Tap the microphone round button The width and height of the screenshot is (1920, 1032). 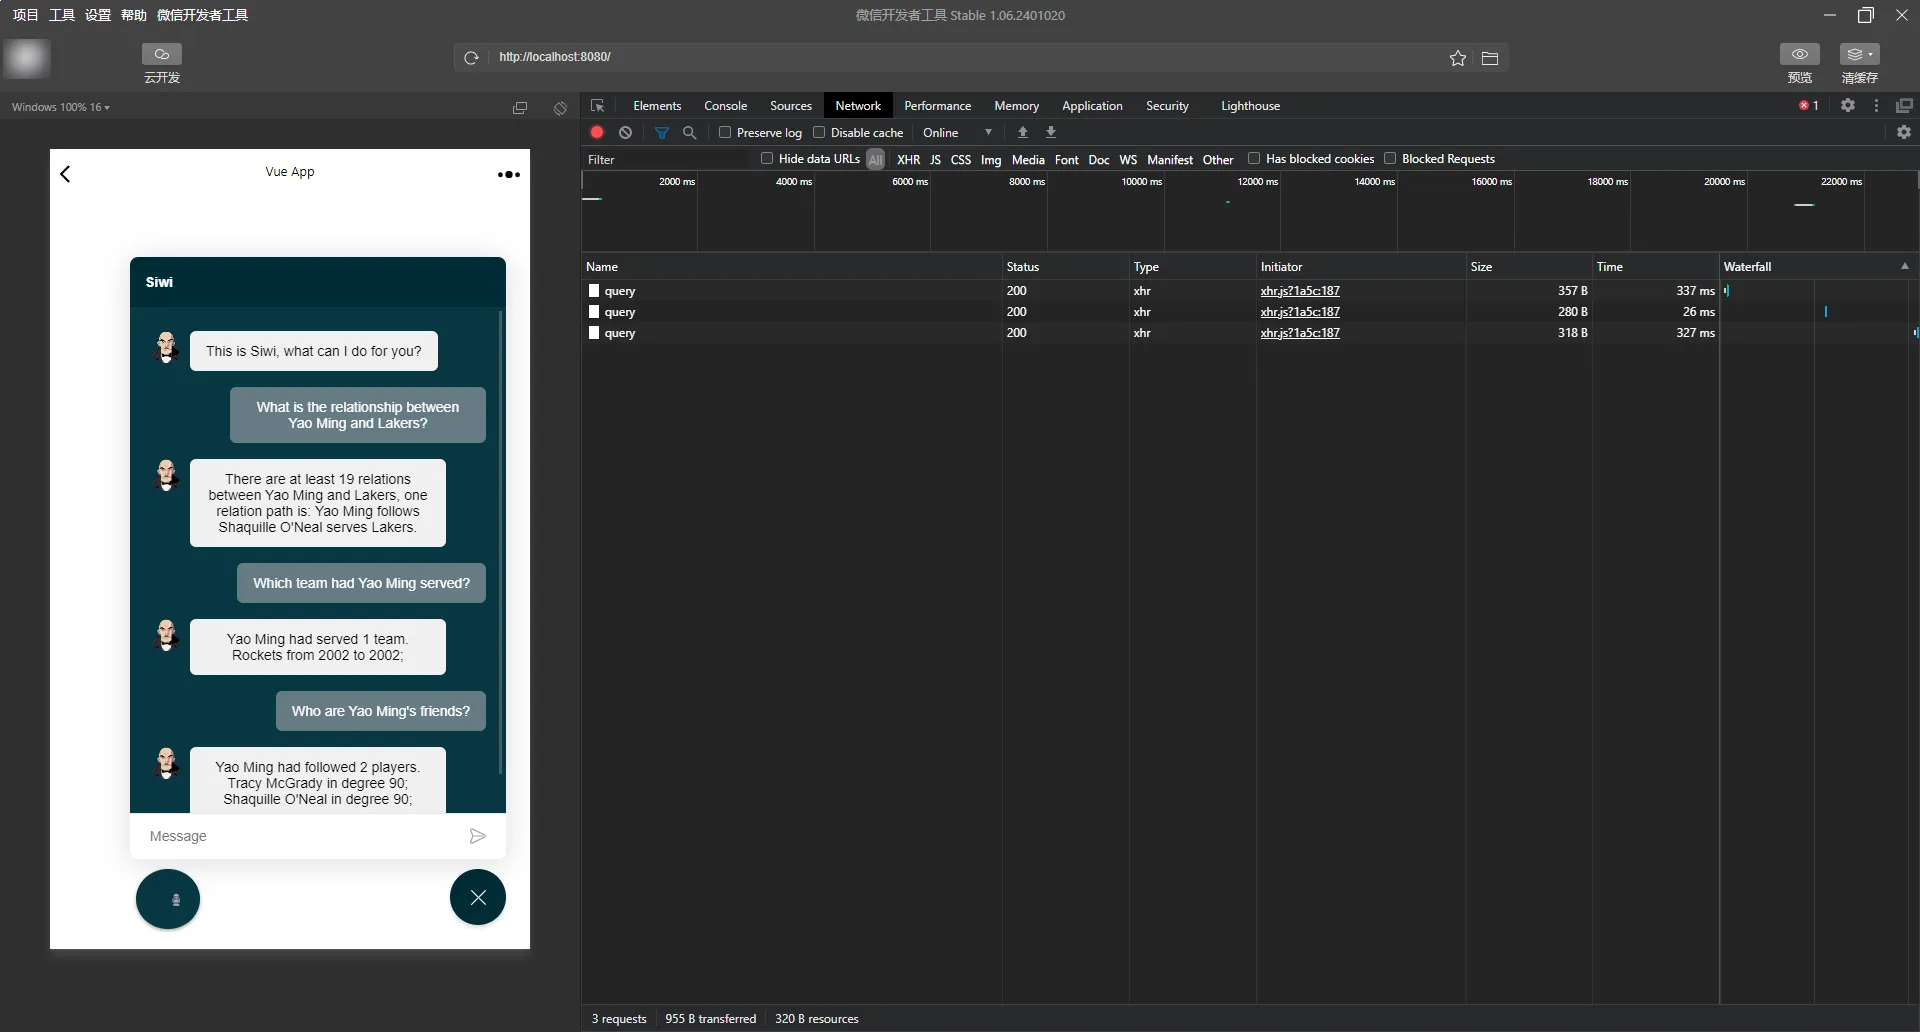point(168,898)
